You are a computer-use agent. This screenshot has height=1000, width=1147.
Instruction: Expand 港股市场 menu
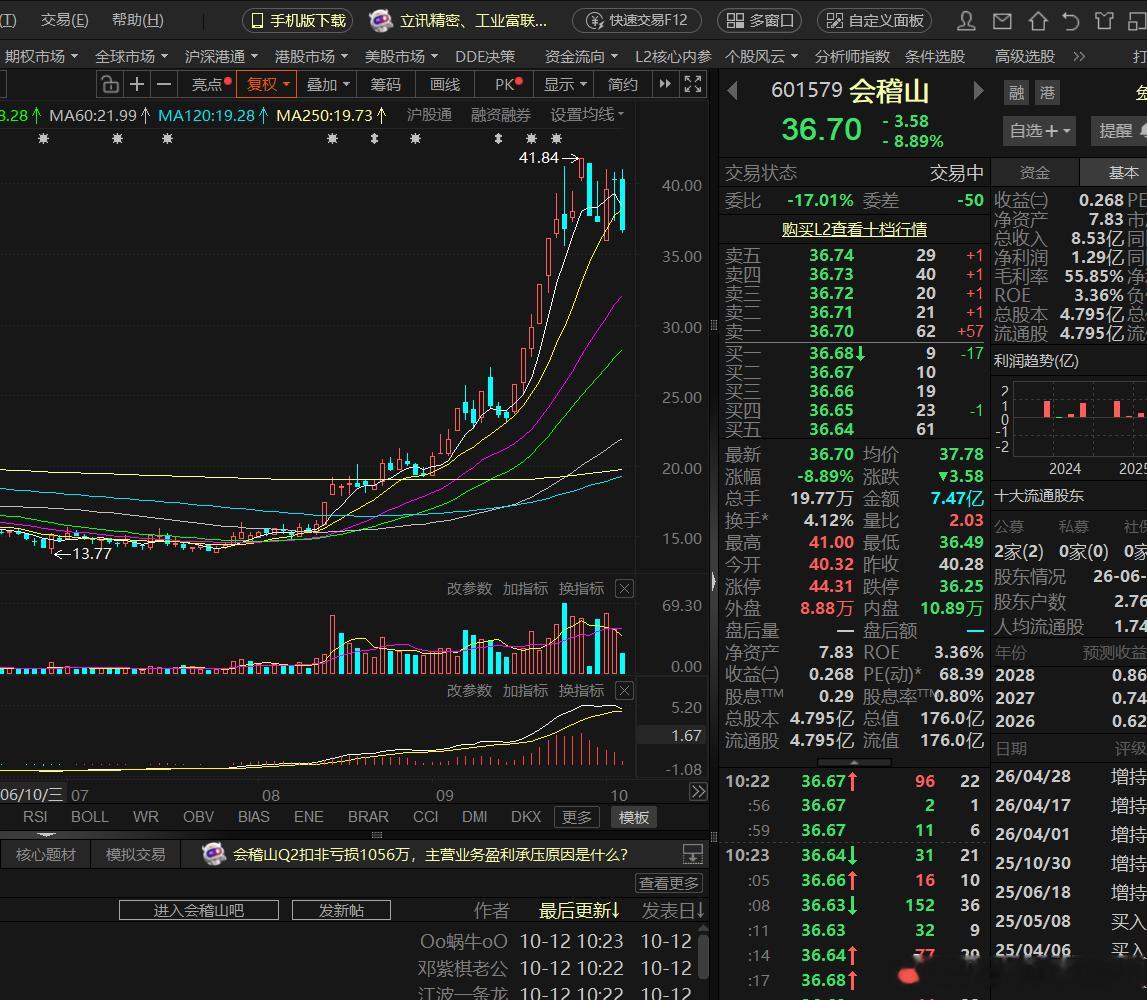click(x=311, y=56)
